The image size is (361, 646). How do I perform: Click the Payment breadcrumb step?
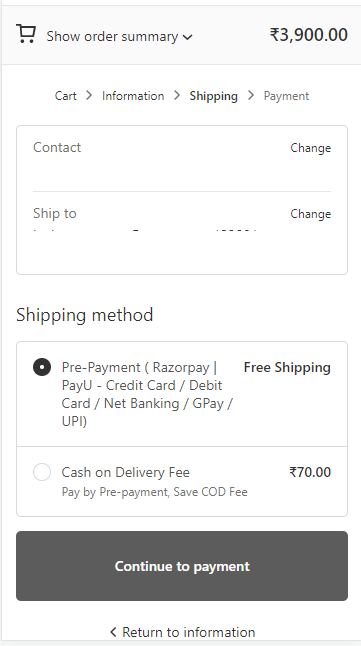286,96
